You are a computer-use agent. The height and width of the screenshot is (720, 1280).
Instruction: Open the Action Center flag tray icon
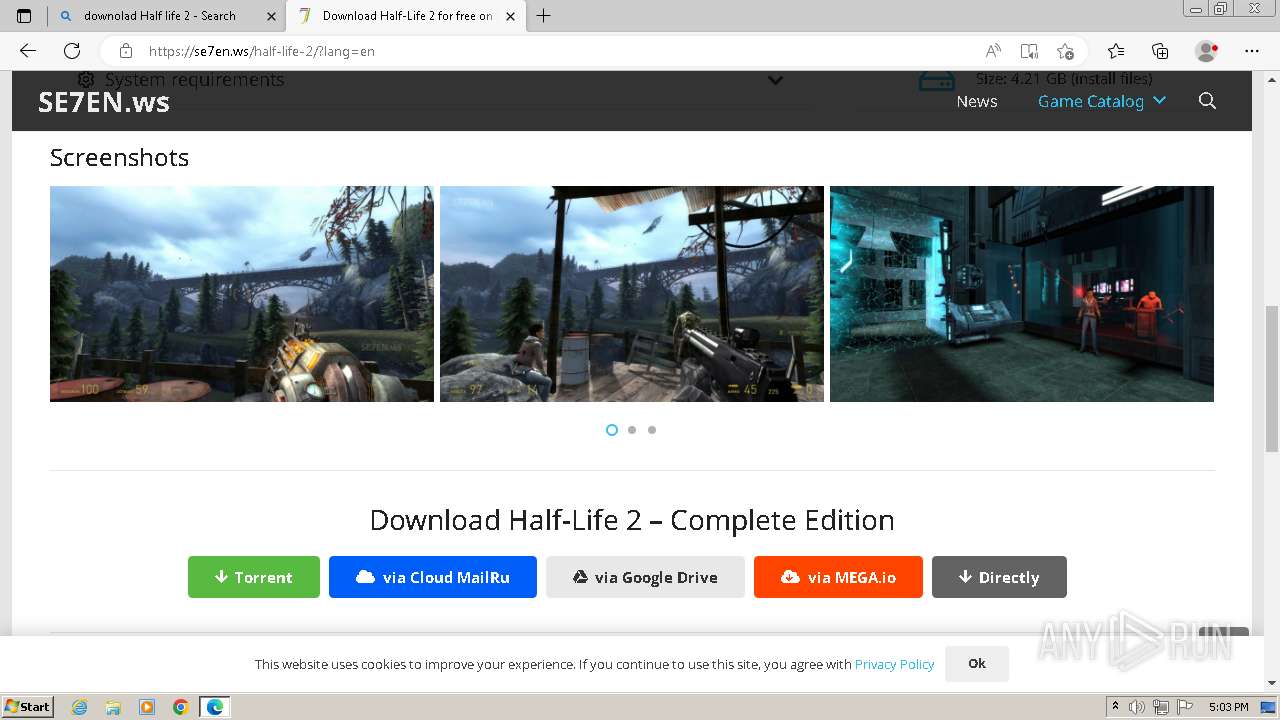pyautogui.click(x=1185, y=707)
